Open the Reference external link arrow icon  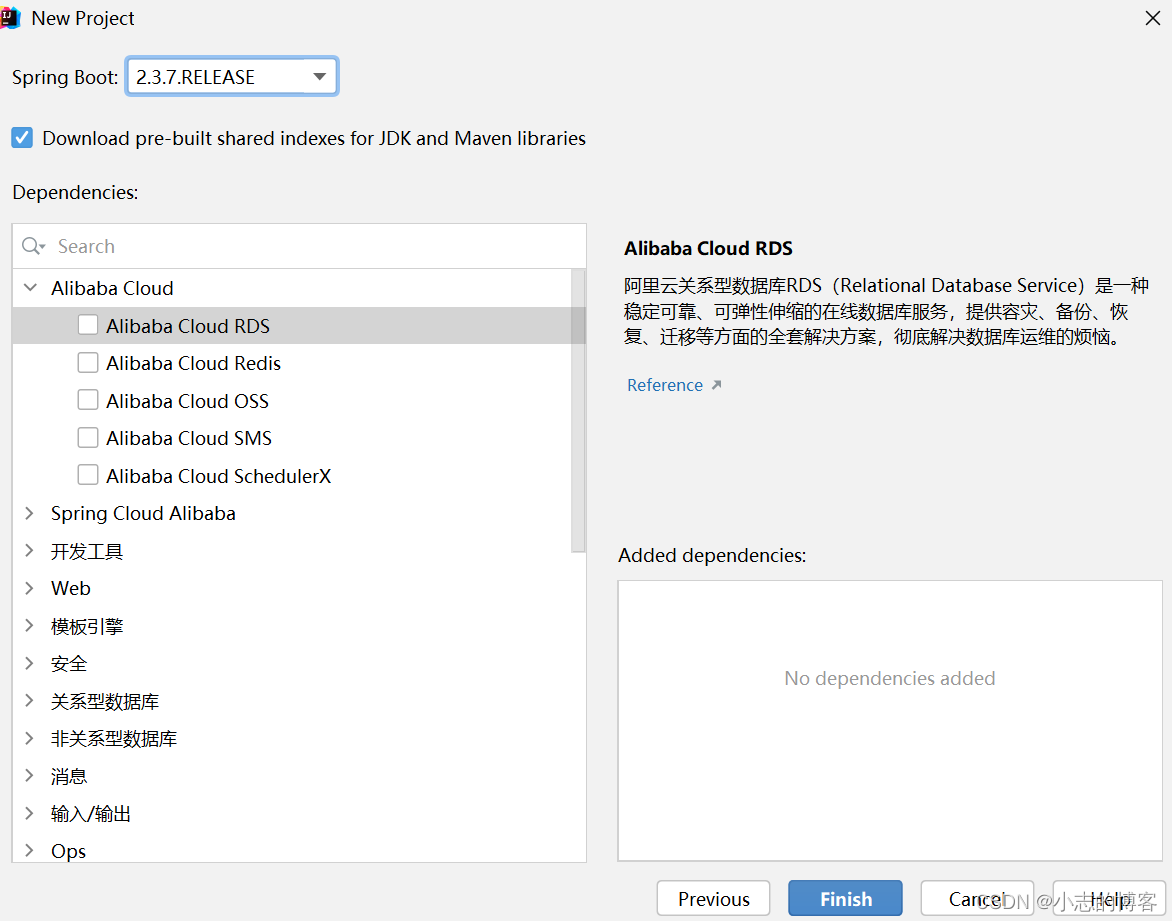[x=716, y=385]
